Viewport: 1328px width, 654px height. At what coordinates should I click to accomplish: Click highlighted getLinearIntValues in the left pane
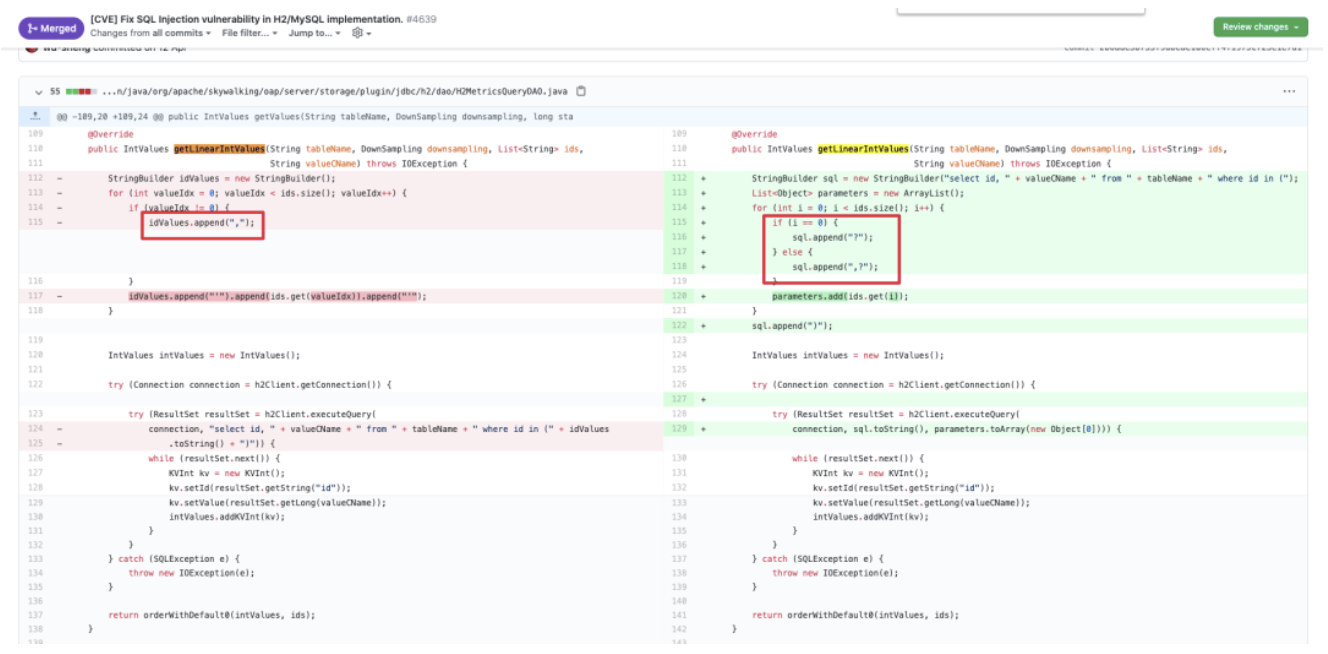coord(219,149)
